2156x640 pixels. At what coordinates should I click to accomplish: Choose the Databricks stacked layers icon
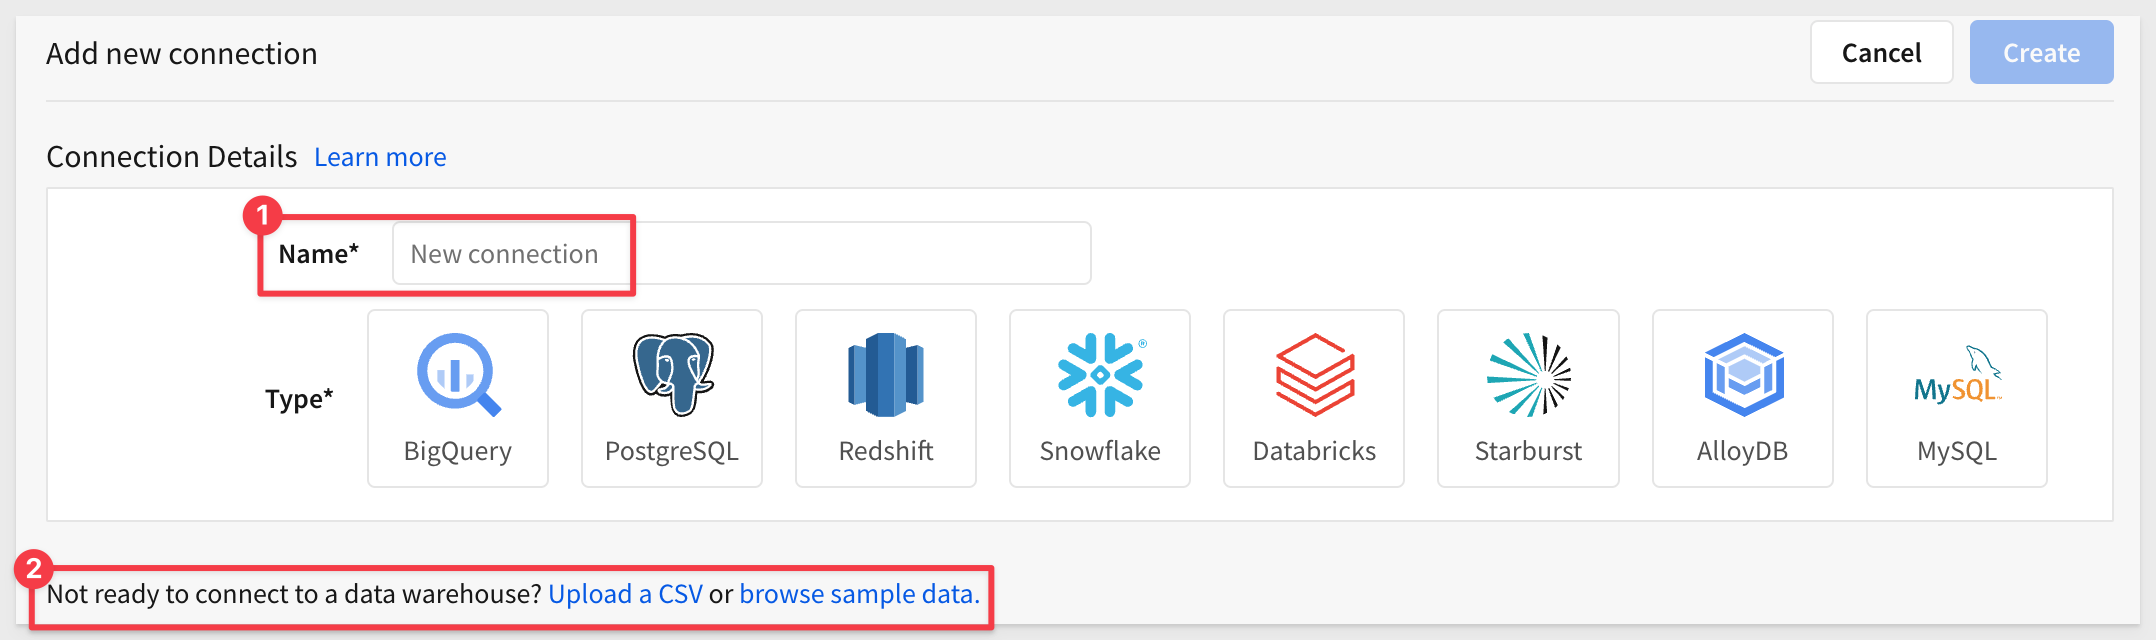1314,374
